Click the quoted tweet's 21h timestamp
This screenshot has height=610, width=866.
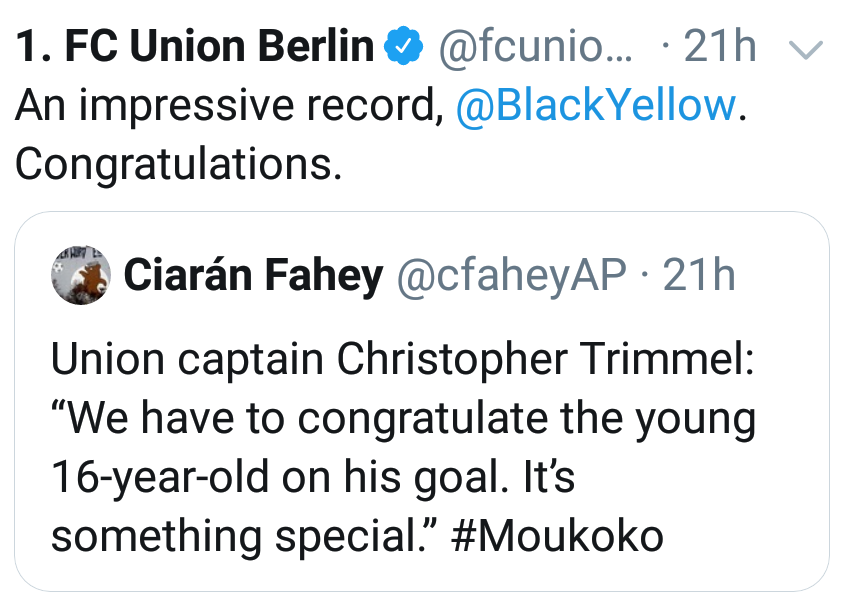click(699, 275)
